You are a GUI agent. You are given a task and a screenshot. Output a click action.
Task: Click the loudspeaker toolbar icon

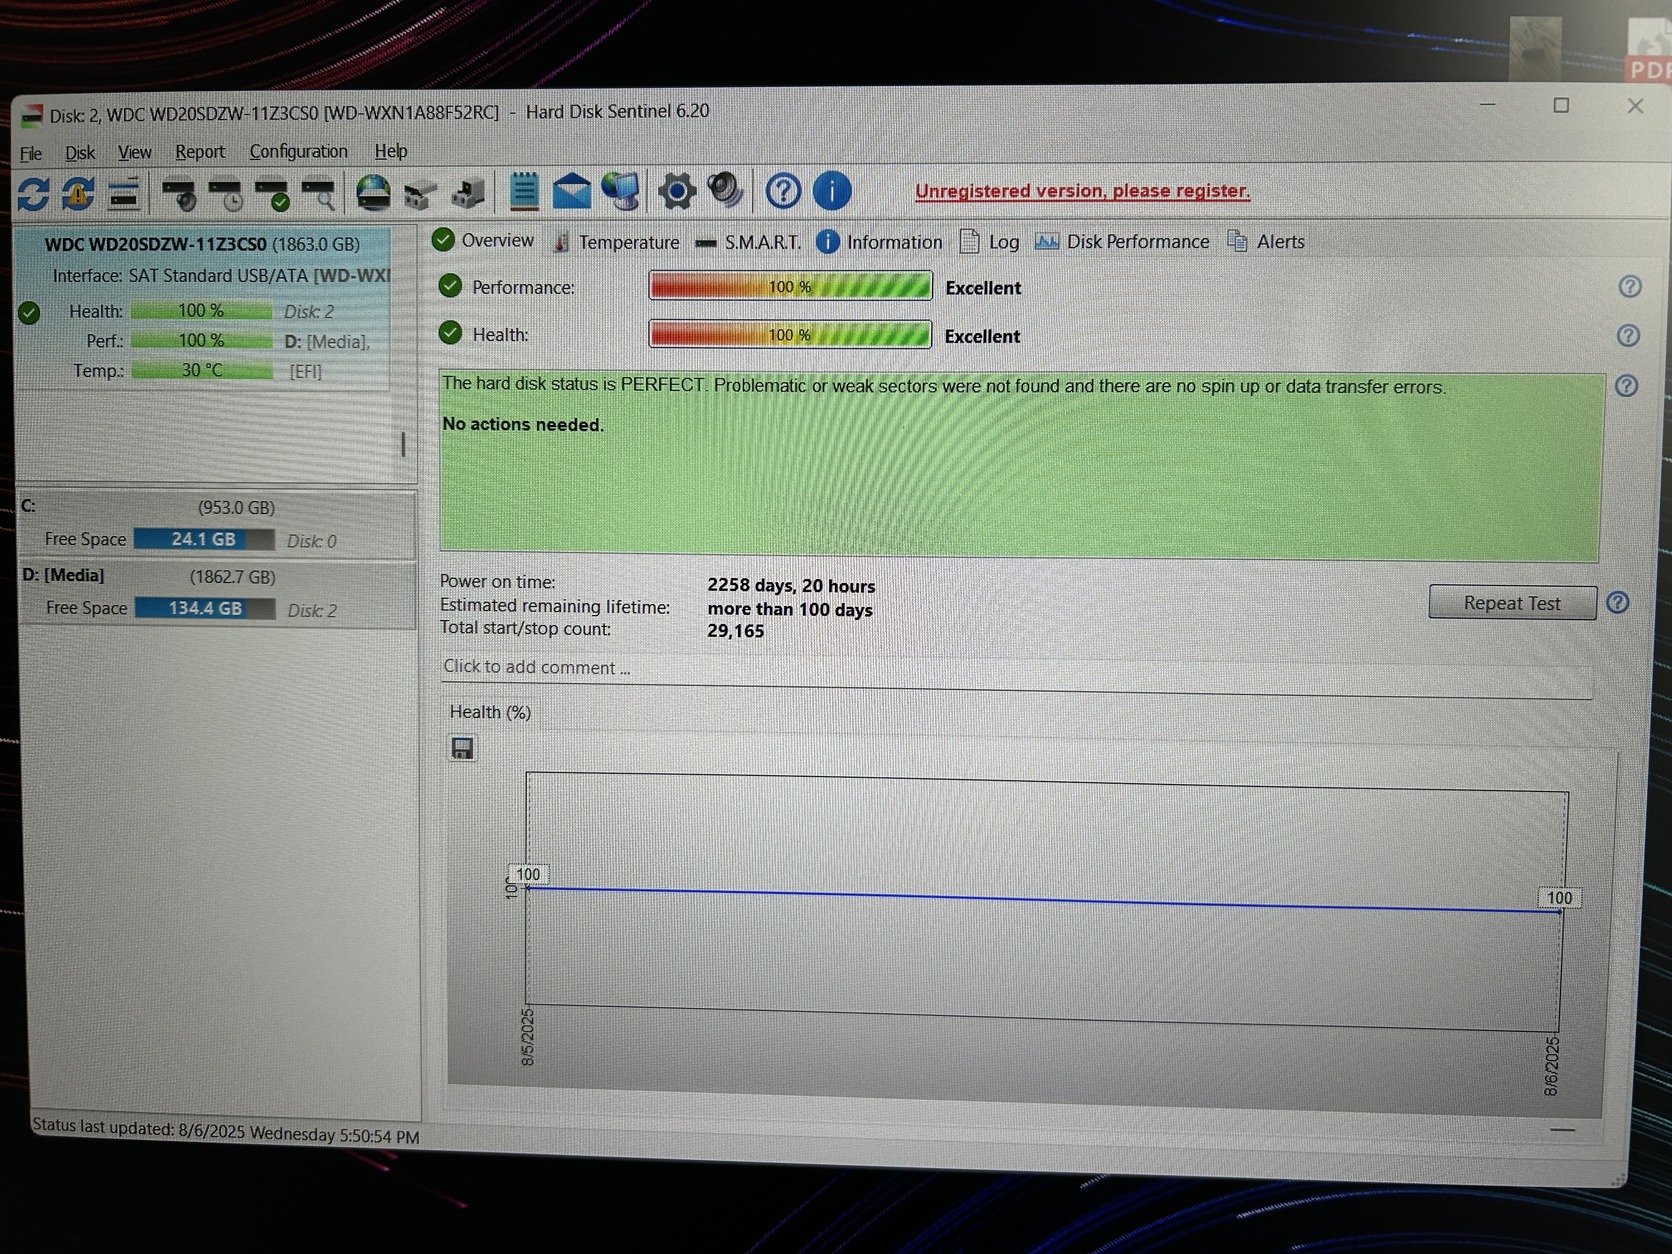point(725,190)
